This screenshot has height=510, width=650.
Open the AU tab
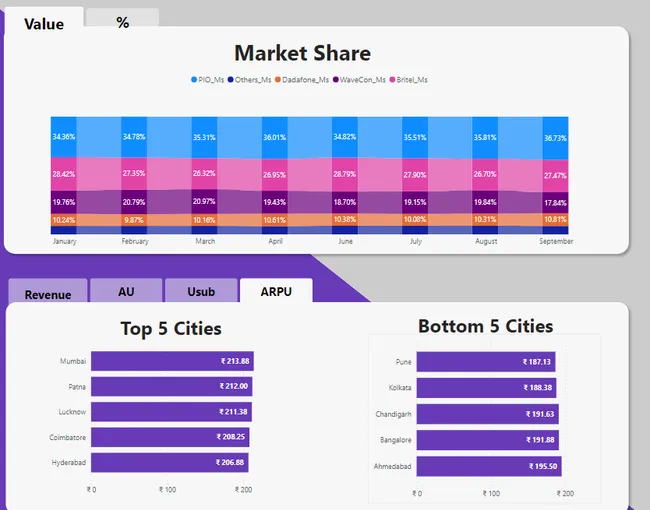tap(126, 290)
